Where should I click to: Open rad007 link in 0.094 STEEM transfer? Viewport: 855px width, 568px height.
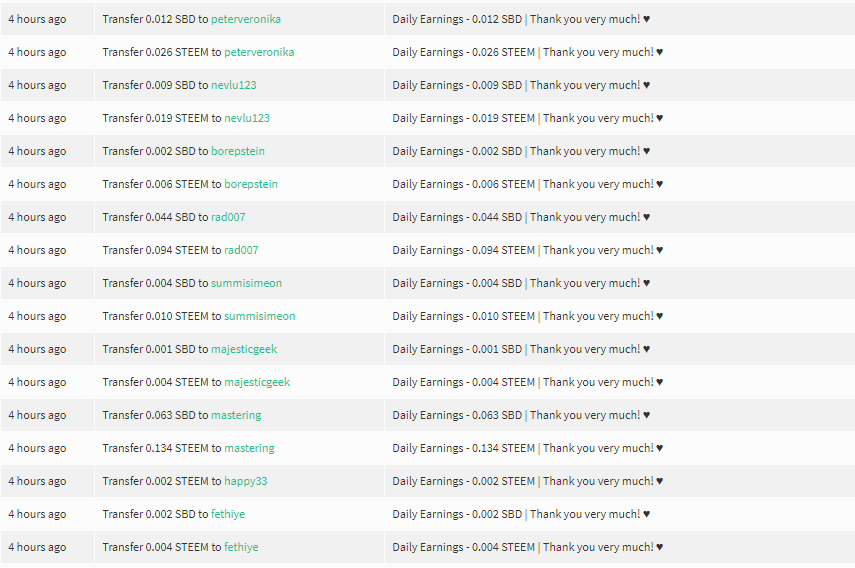(x=241, y=250)
